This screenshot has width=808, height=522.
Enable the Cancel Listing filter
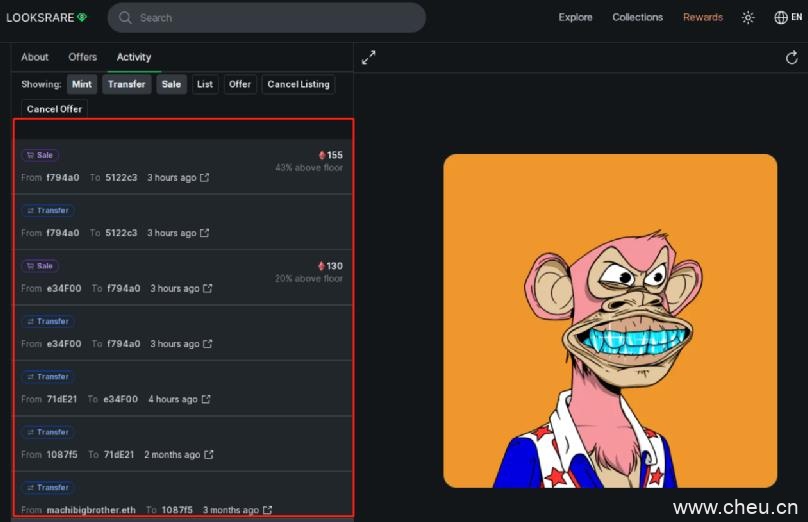click(x=298, y=85)
